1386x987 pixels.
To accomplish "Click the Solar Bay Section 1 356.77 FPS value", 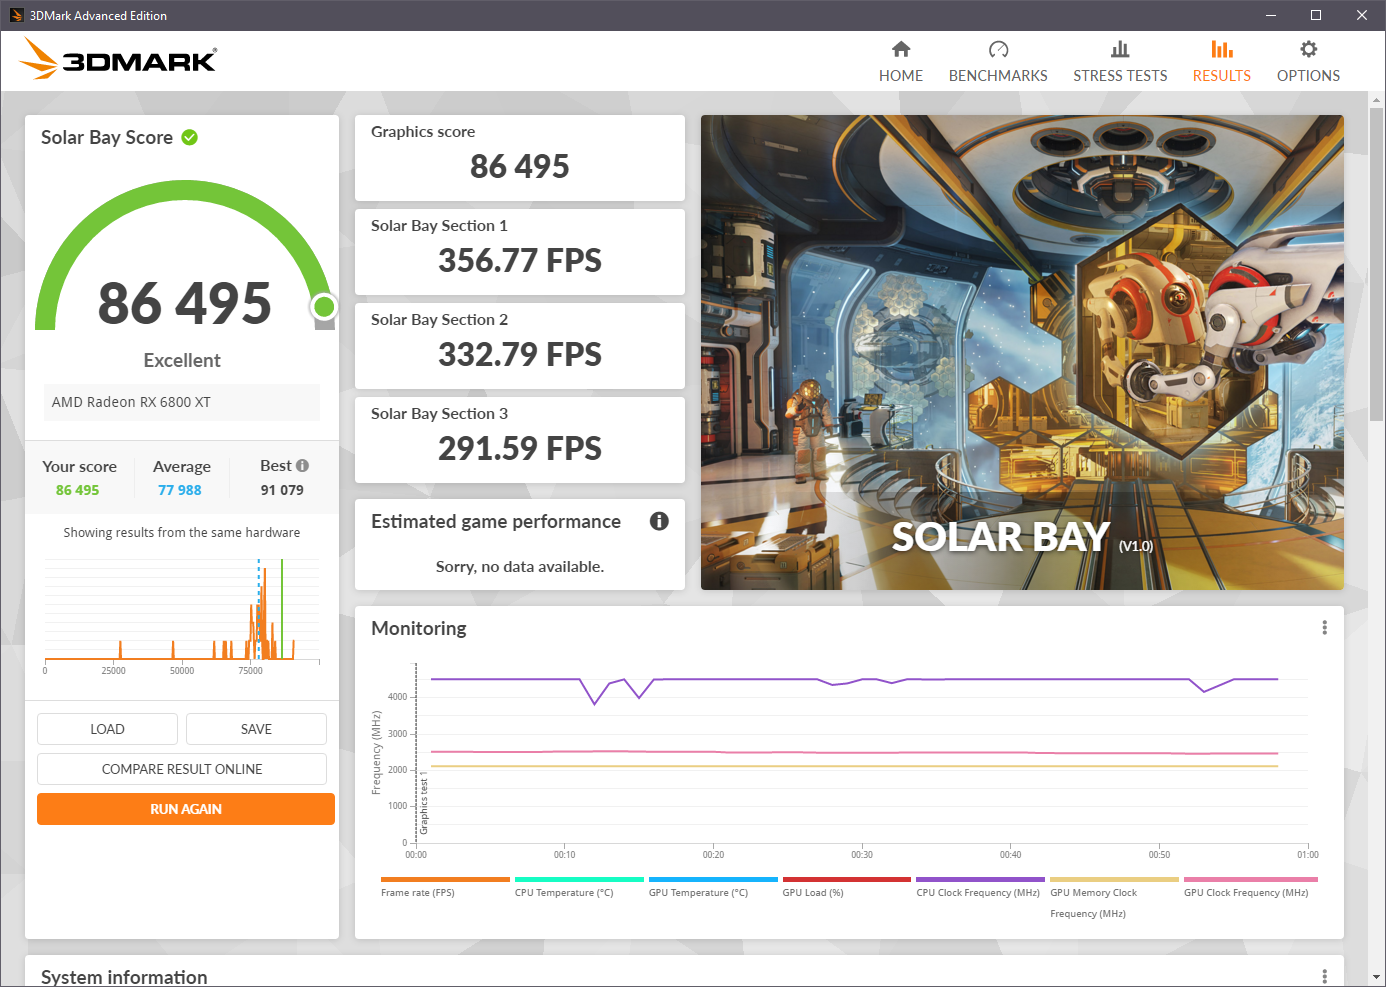I will (520, 260).
